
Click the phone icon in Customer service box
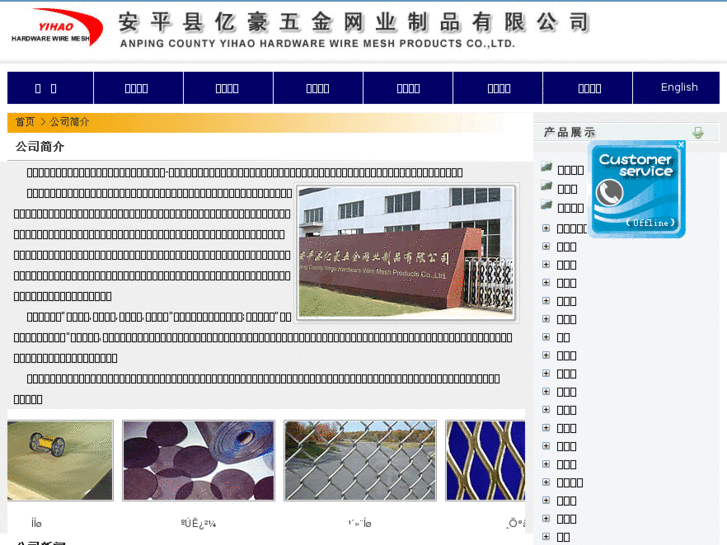coord(609,192)
